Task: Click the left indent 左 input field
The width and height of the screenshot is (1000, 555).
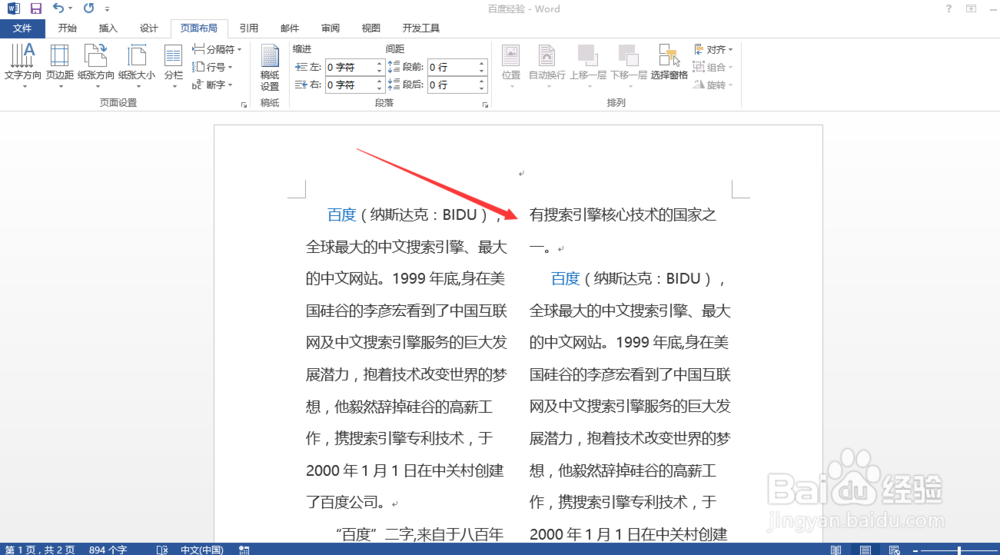Action: point(350,67)
